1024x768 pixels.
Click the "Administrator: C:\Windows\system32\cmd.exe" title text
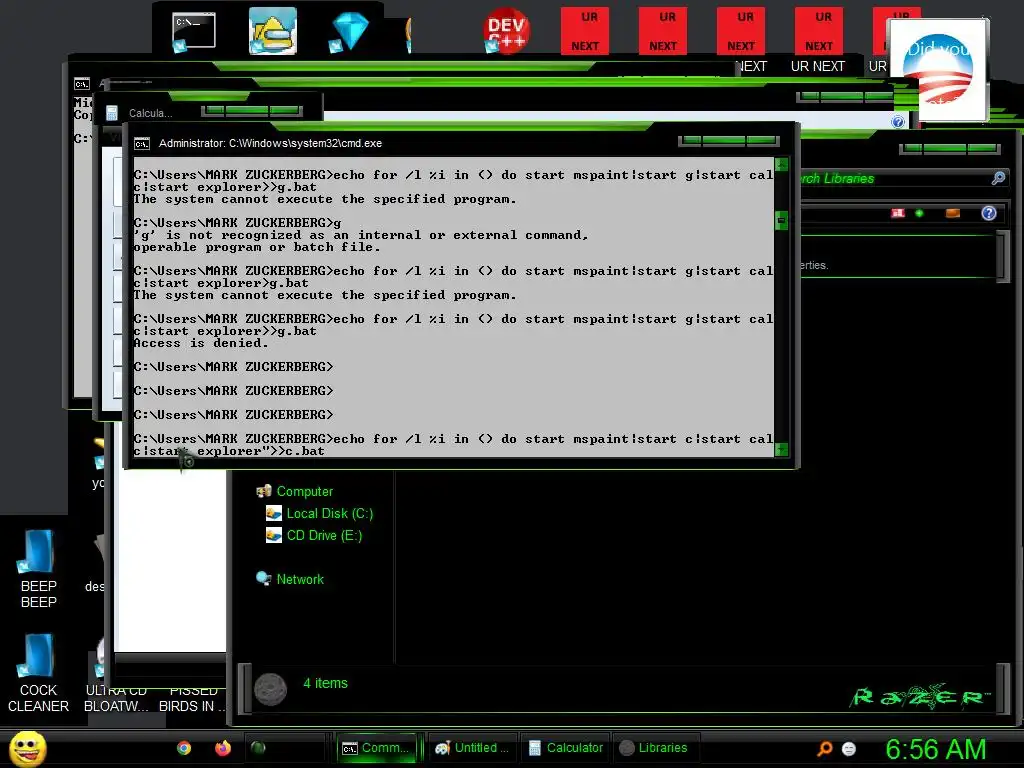(270, 144)
